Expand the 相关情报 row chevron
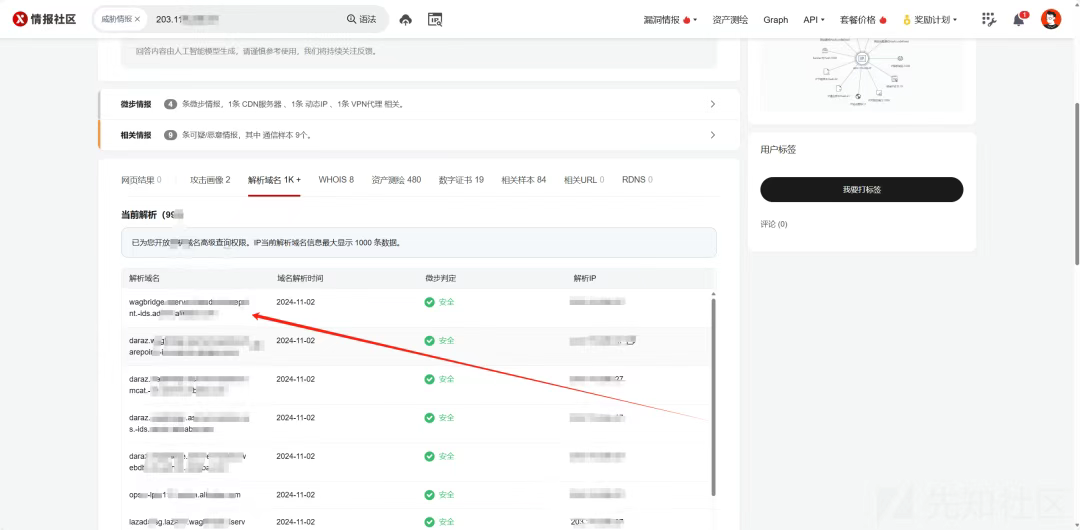The width and height of the screenshot is (1080, 530). point(713,135)
